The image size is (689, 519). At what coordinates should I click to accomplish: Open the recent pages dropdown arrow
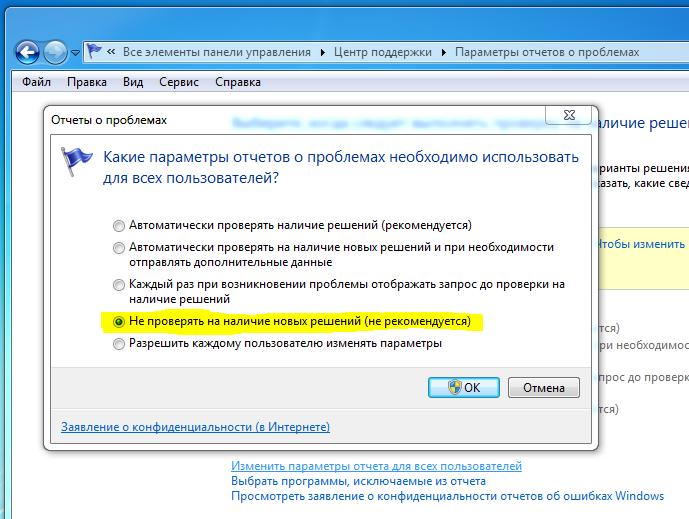pyautogui.click(x=76, y=53)
